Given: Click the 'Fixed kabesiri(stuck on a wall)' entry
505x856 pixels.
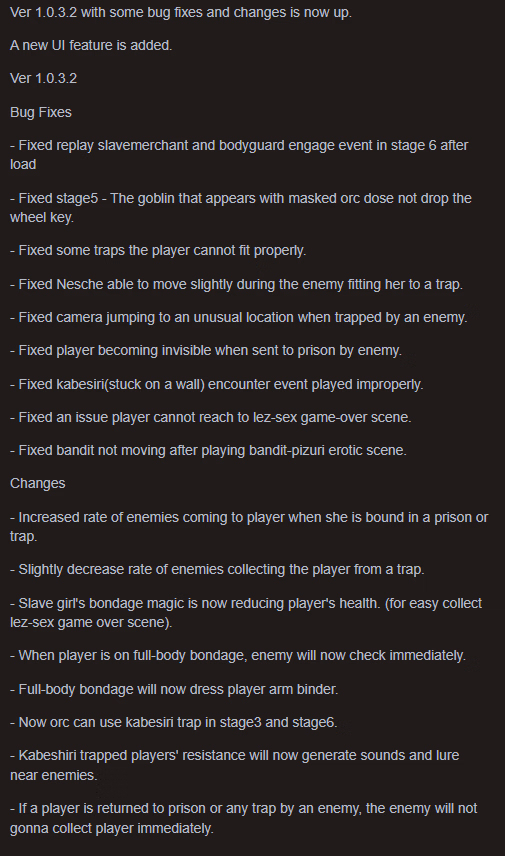Looking at the screenshot, I should [217, 384].
